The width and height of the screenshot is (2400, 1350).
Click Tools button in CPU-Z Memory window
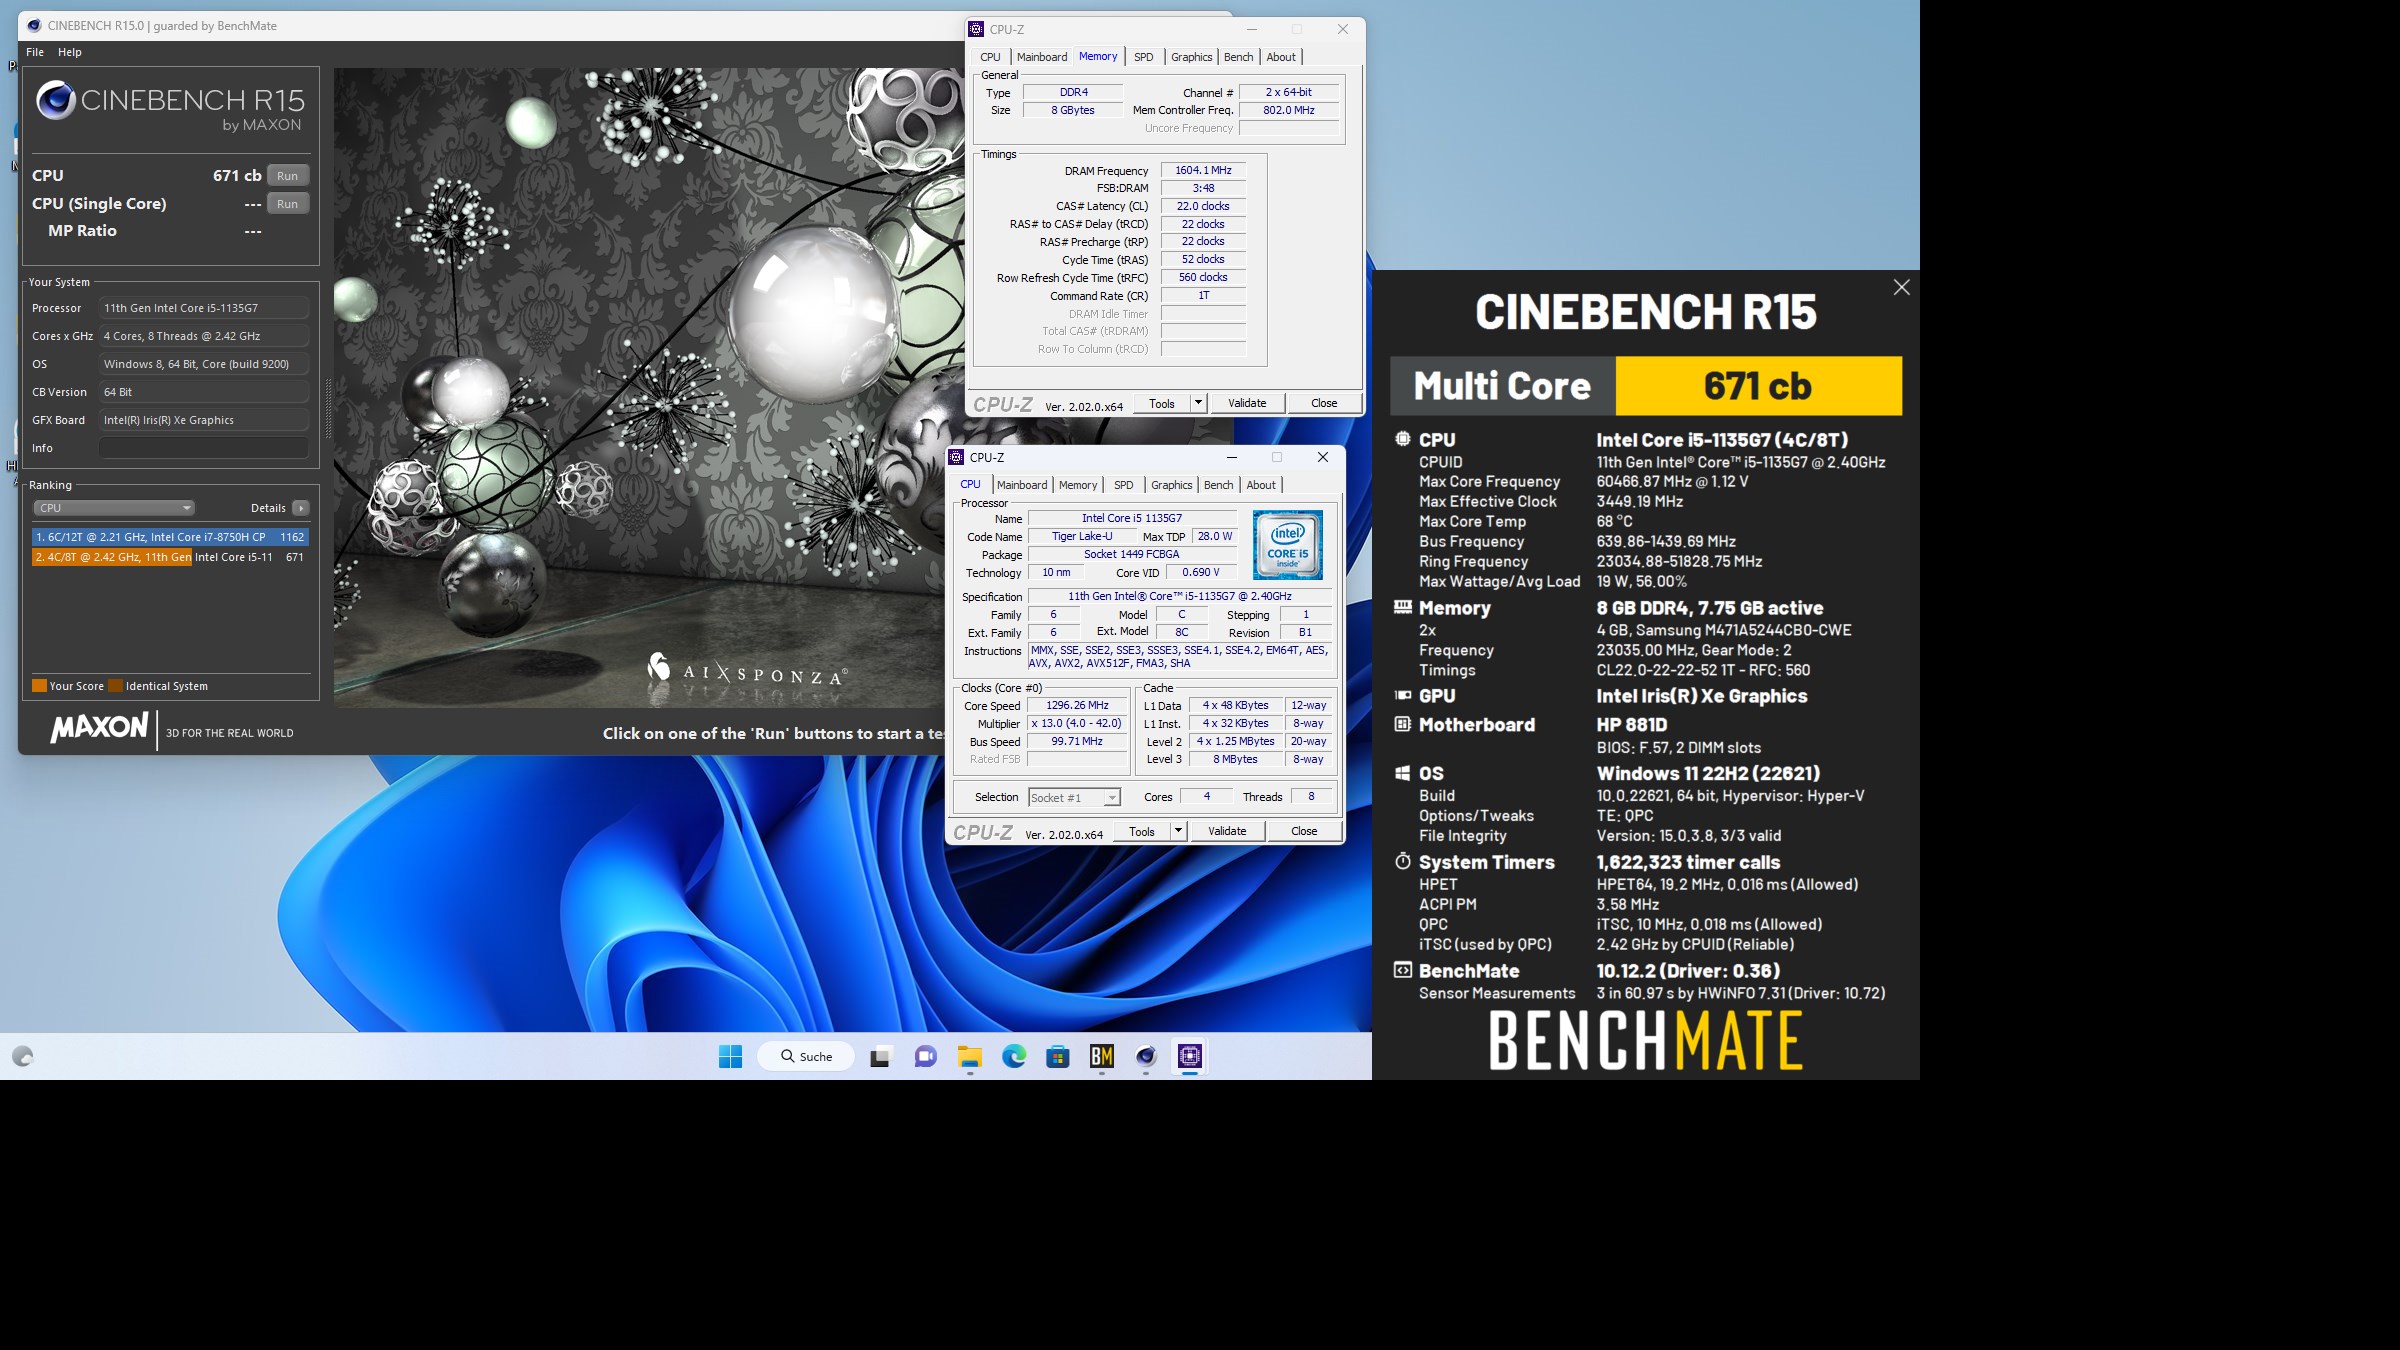coord(1162,403)
